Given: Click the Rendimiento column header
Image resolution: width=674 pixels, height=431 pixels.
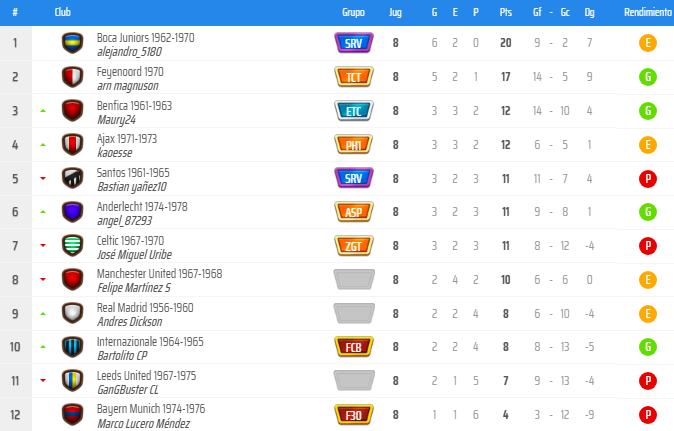Looking at the screenshot, I should pos(648,12).
